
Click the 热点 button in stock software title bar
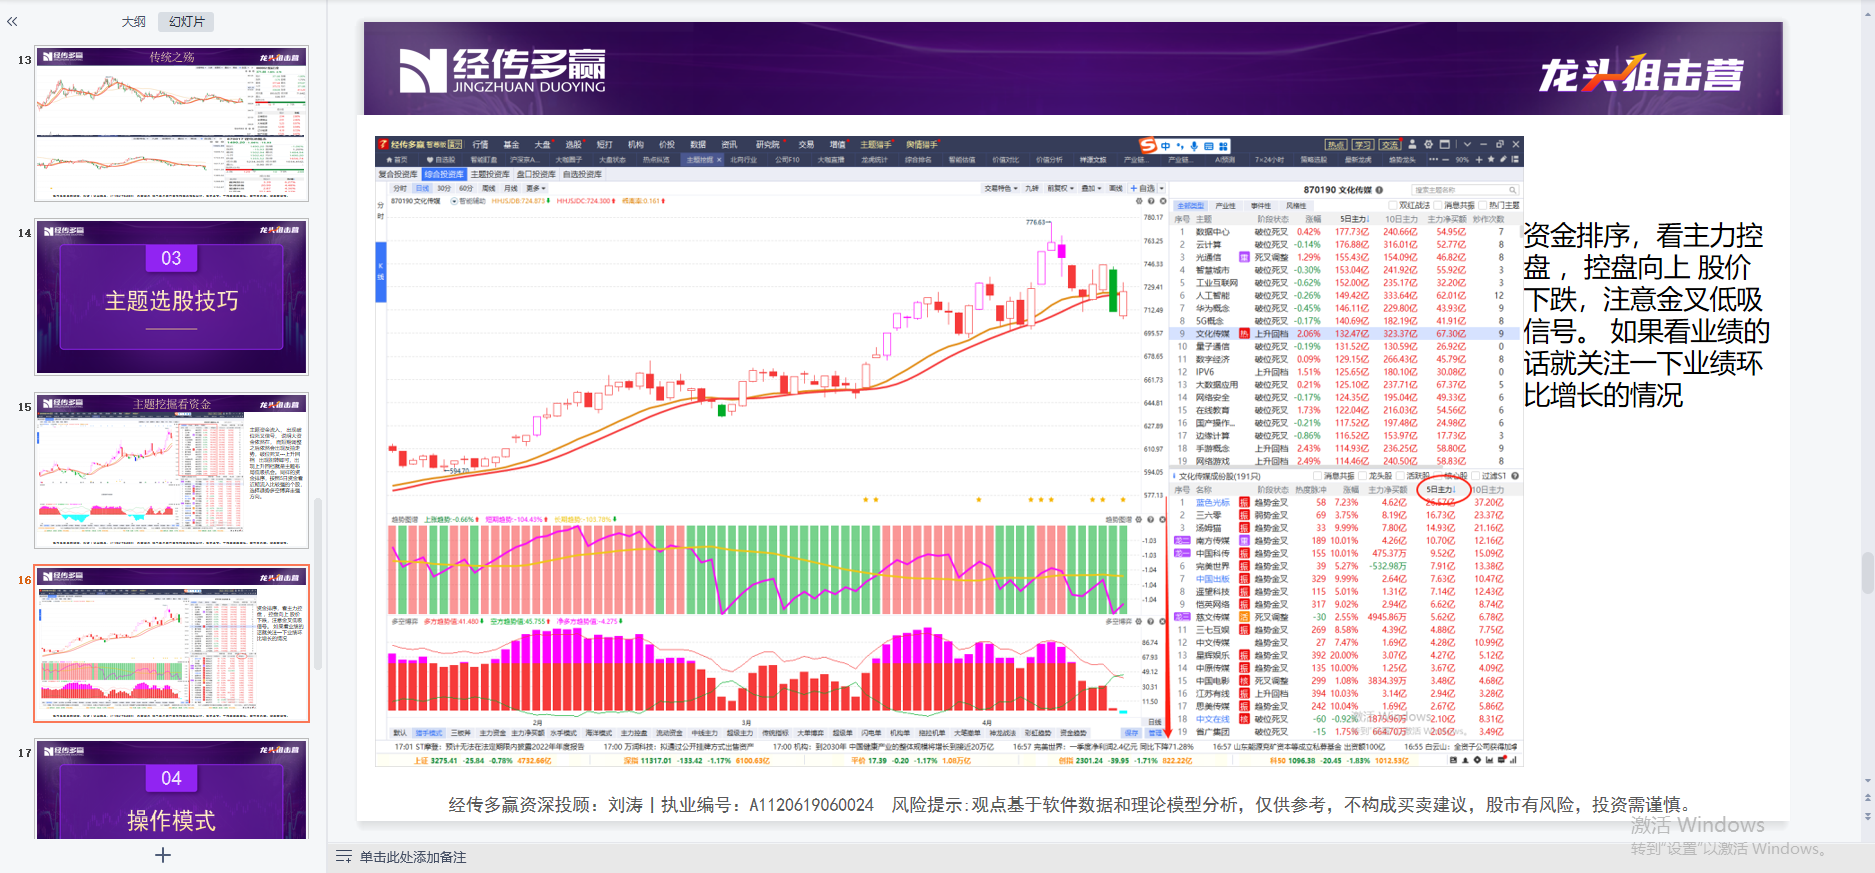1336,145
